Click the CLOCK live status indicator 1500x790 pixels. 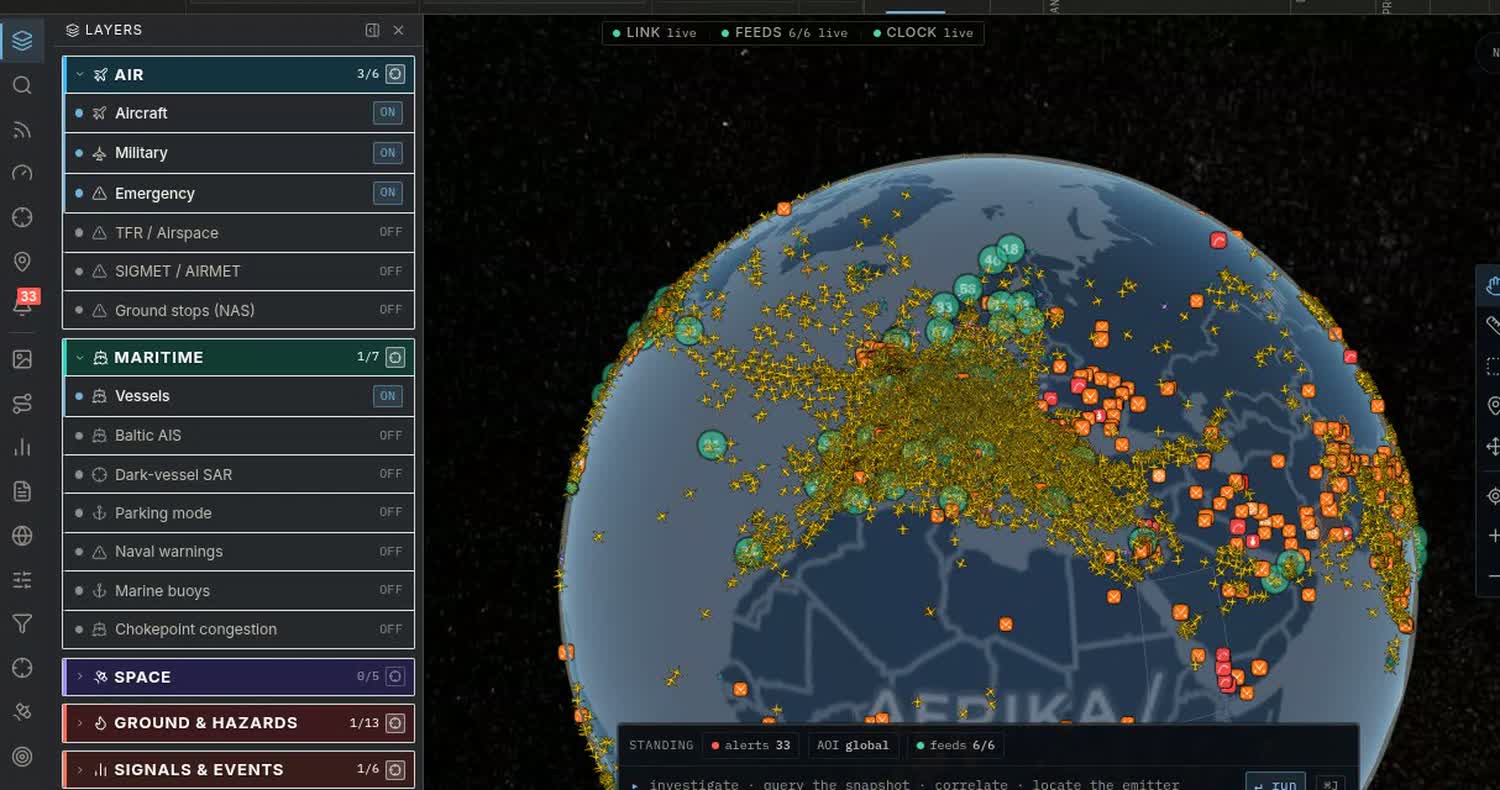click(923, 33)
